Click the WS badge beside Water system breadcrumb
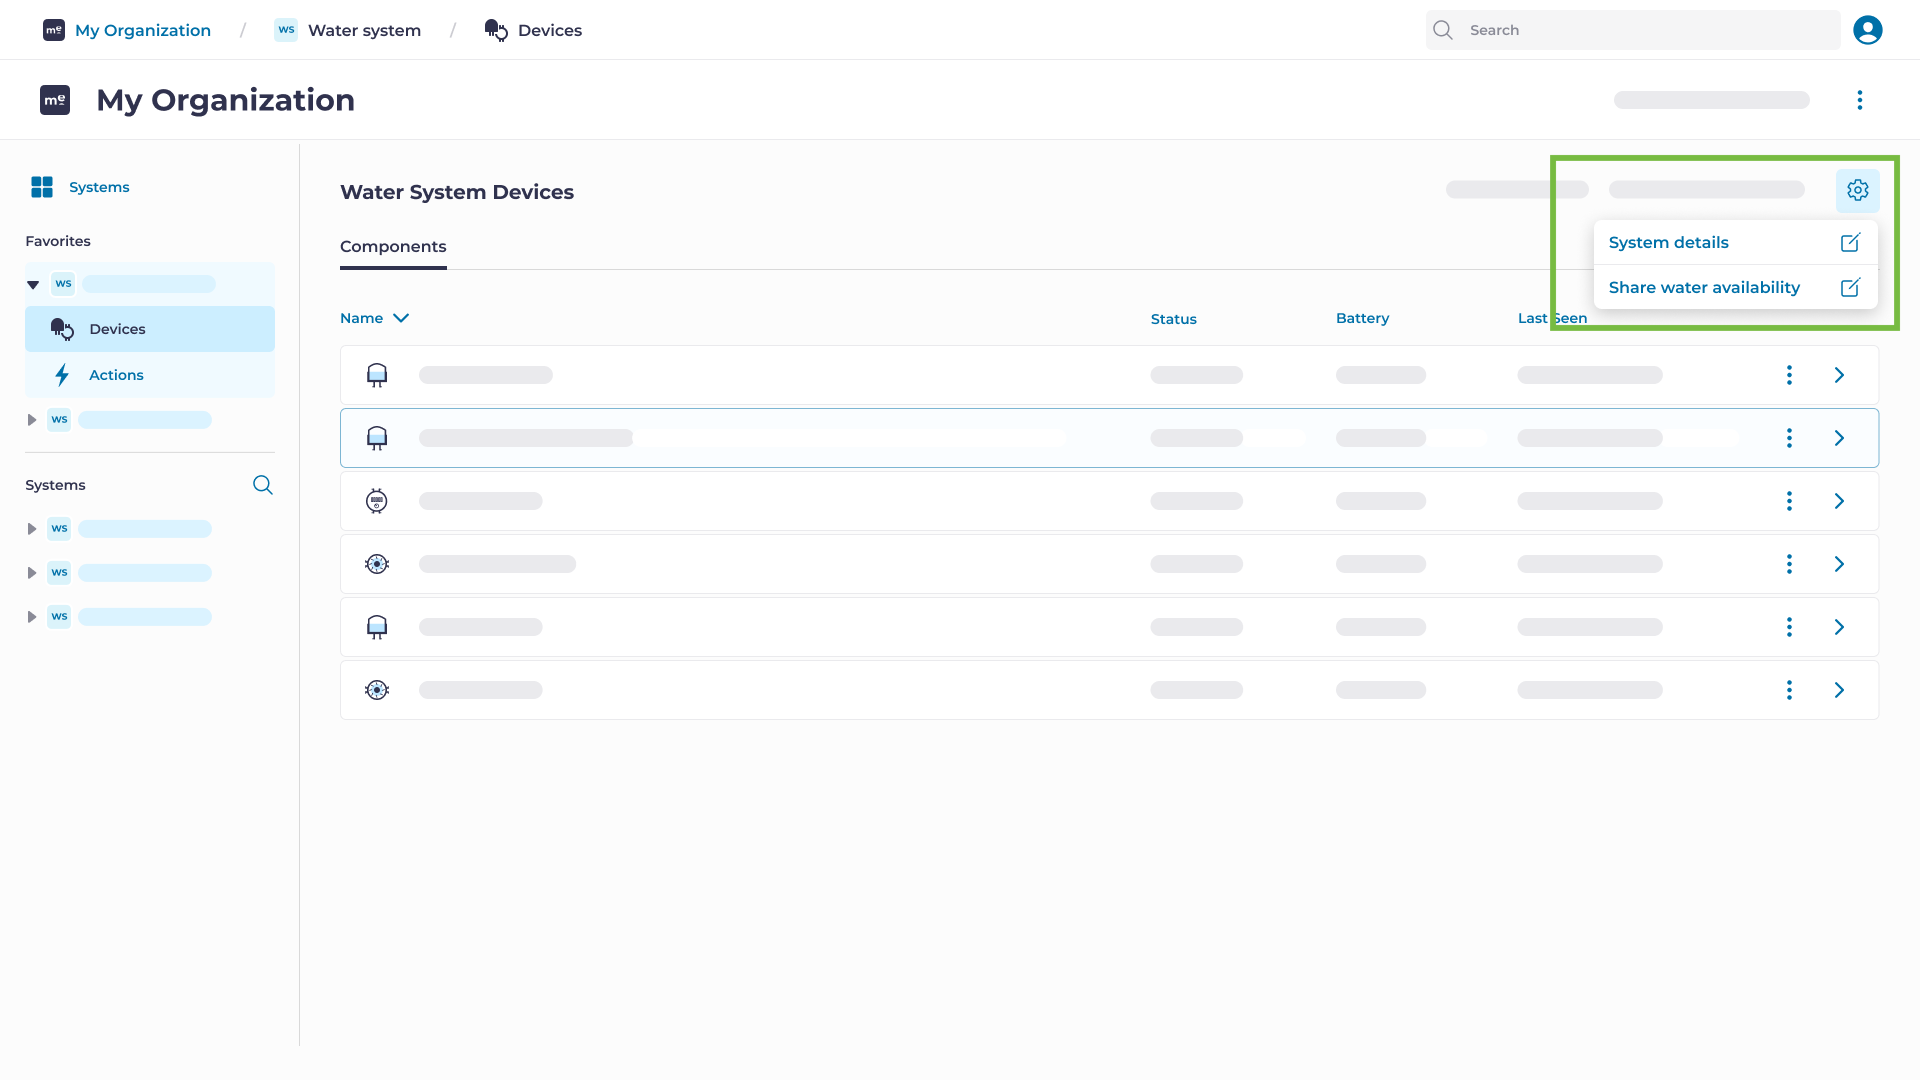 pos(286,30)
